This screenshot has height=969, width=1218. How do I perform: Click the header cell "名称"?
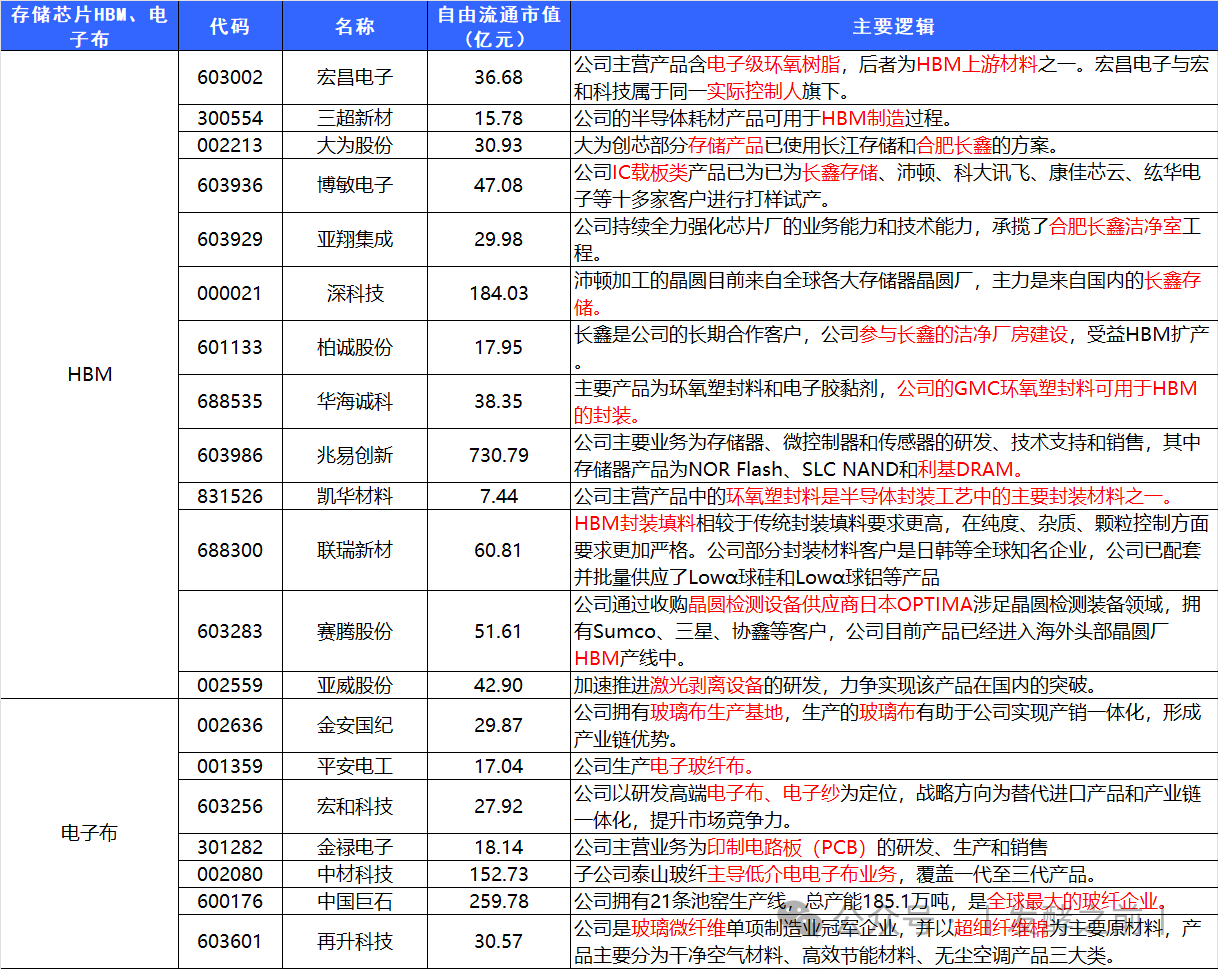(355, 27)
